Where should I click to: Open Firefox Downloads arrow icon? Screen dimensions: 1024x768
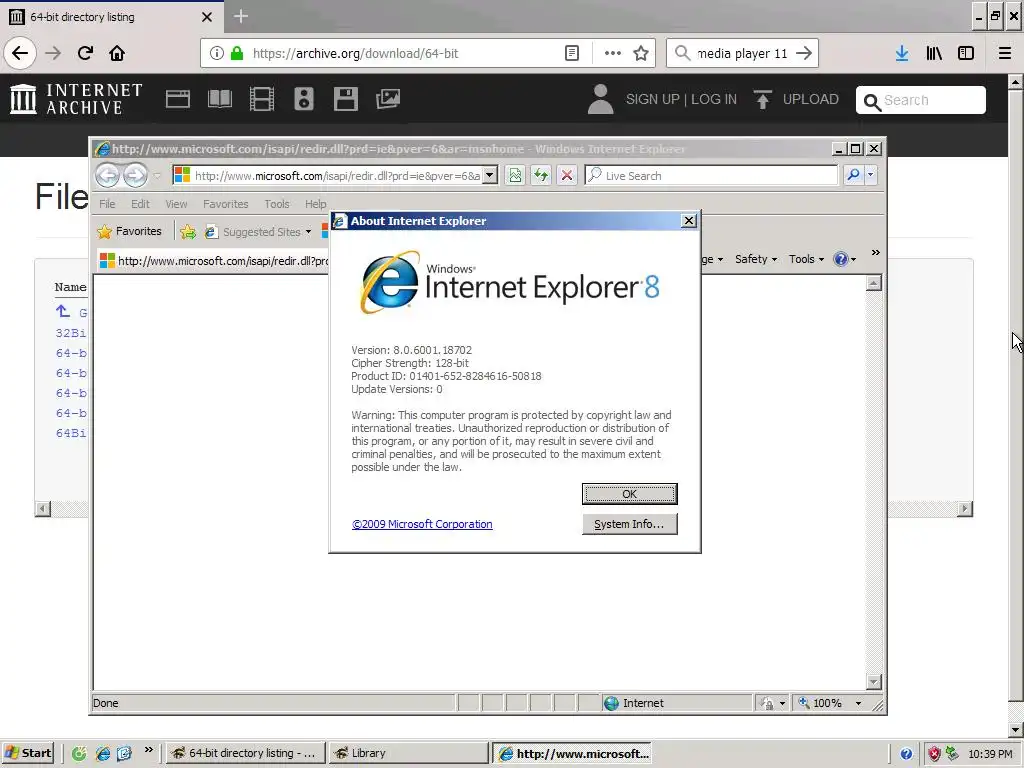coord(901,53)
